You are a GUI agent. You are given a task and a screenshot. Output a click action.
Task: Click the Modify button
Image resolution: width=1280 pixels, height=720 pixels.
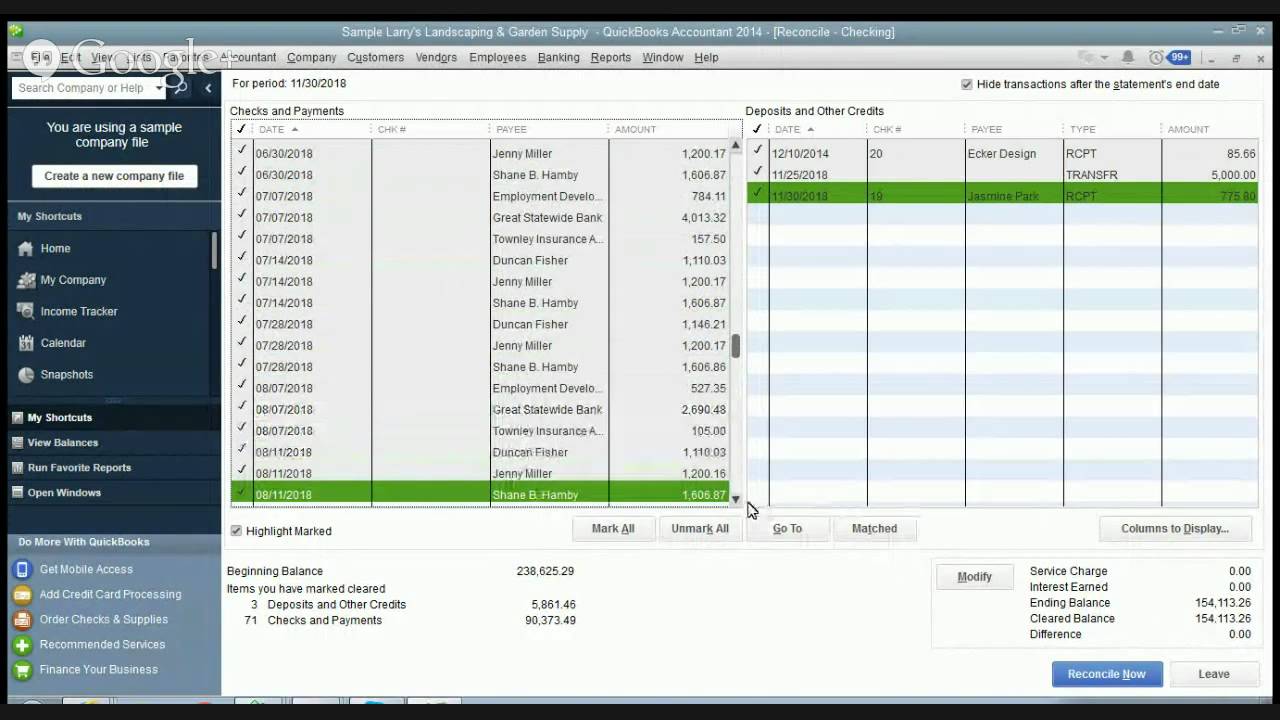[x=974, y=577]
